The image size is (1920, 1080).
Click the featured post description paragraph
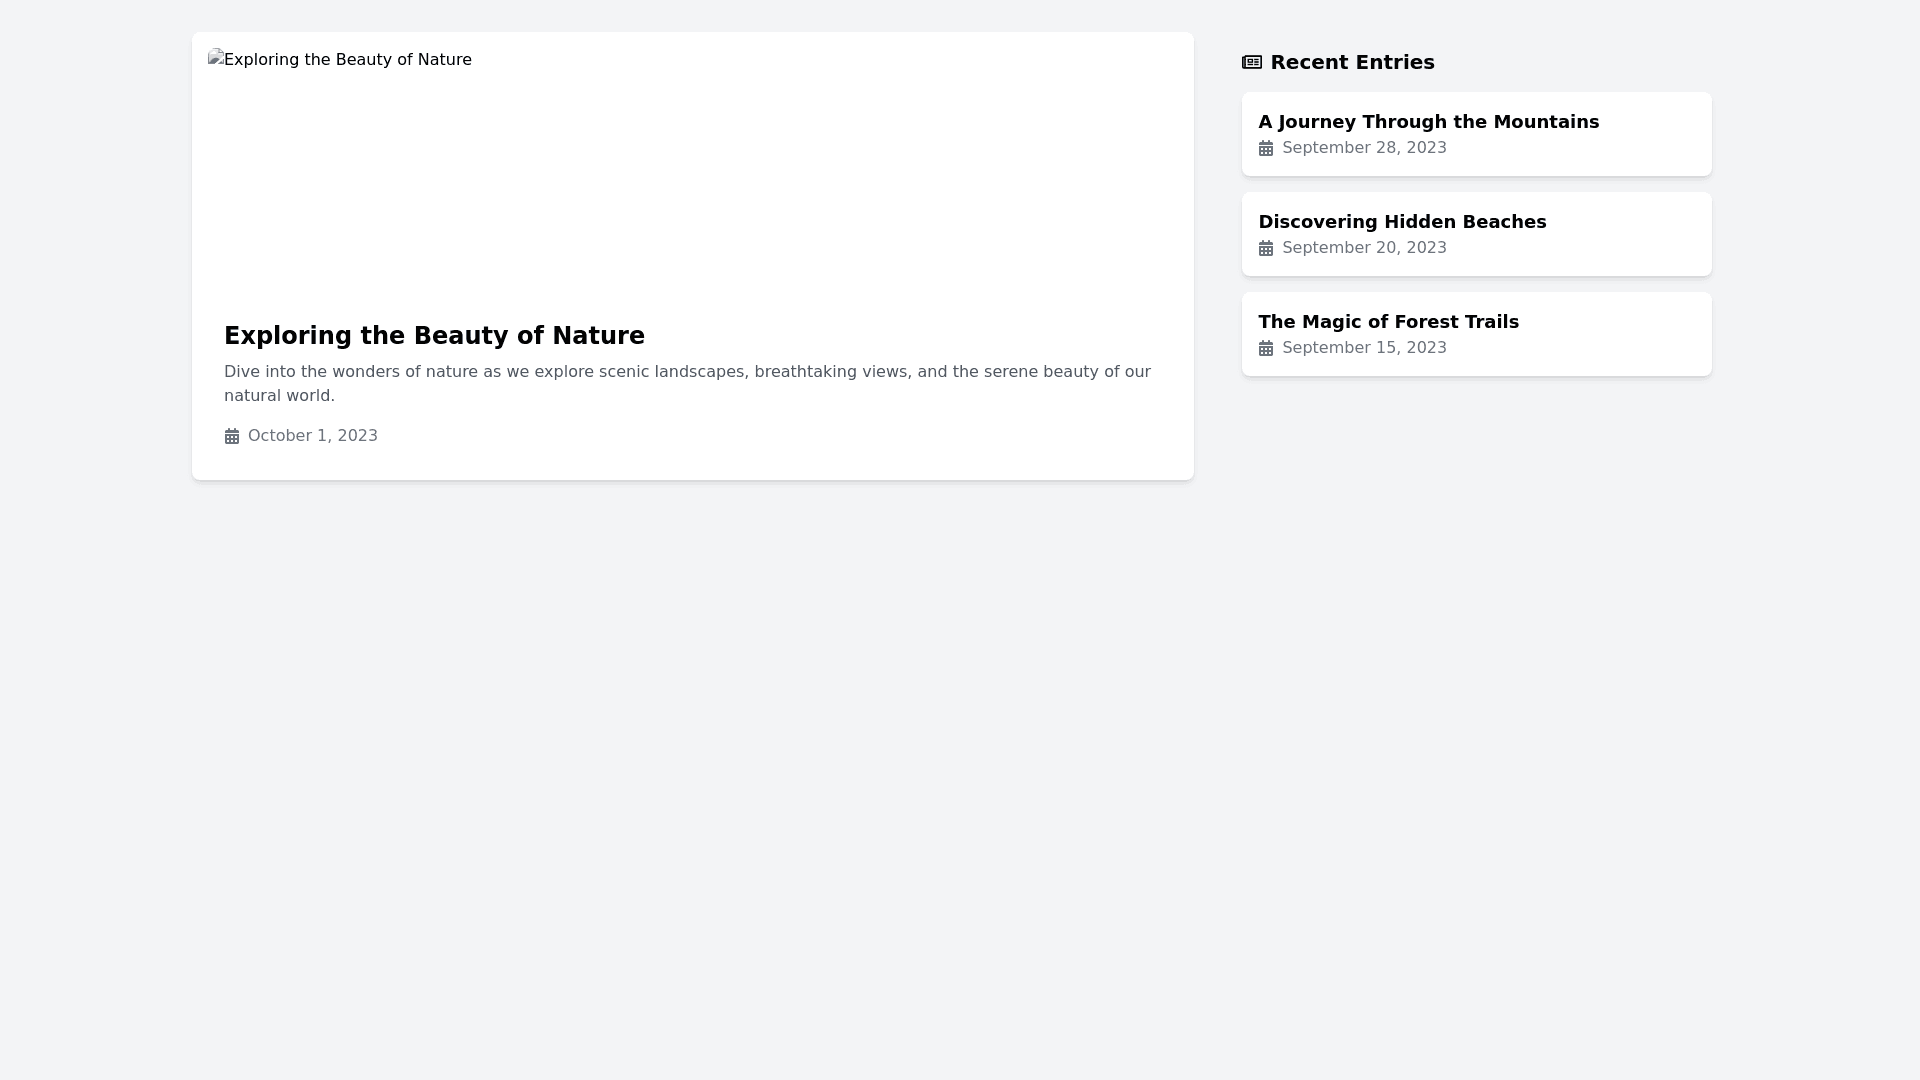(686, 383)
